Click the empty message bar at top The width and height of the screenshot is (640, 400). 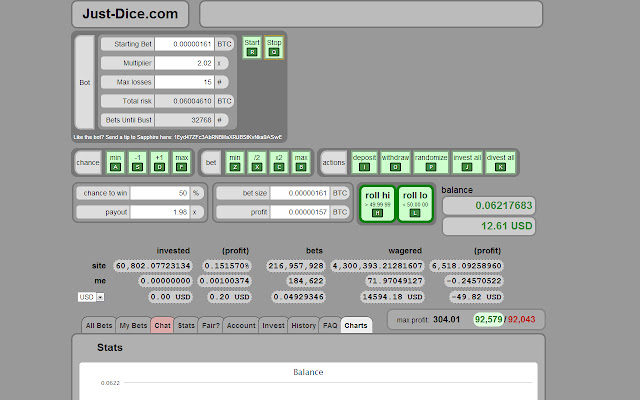371,14
